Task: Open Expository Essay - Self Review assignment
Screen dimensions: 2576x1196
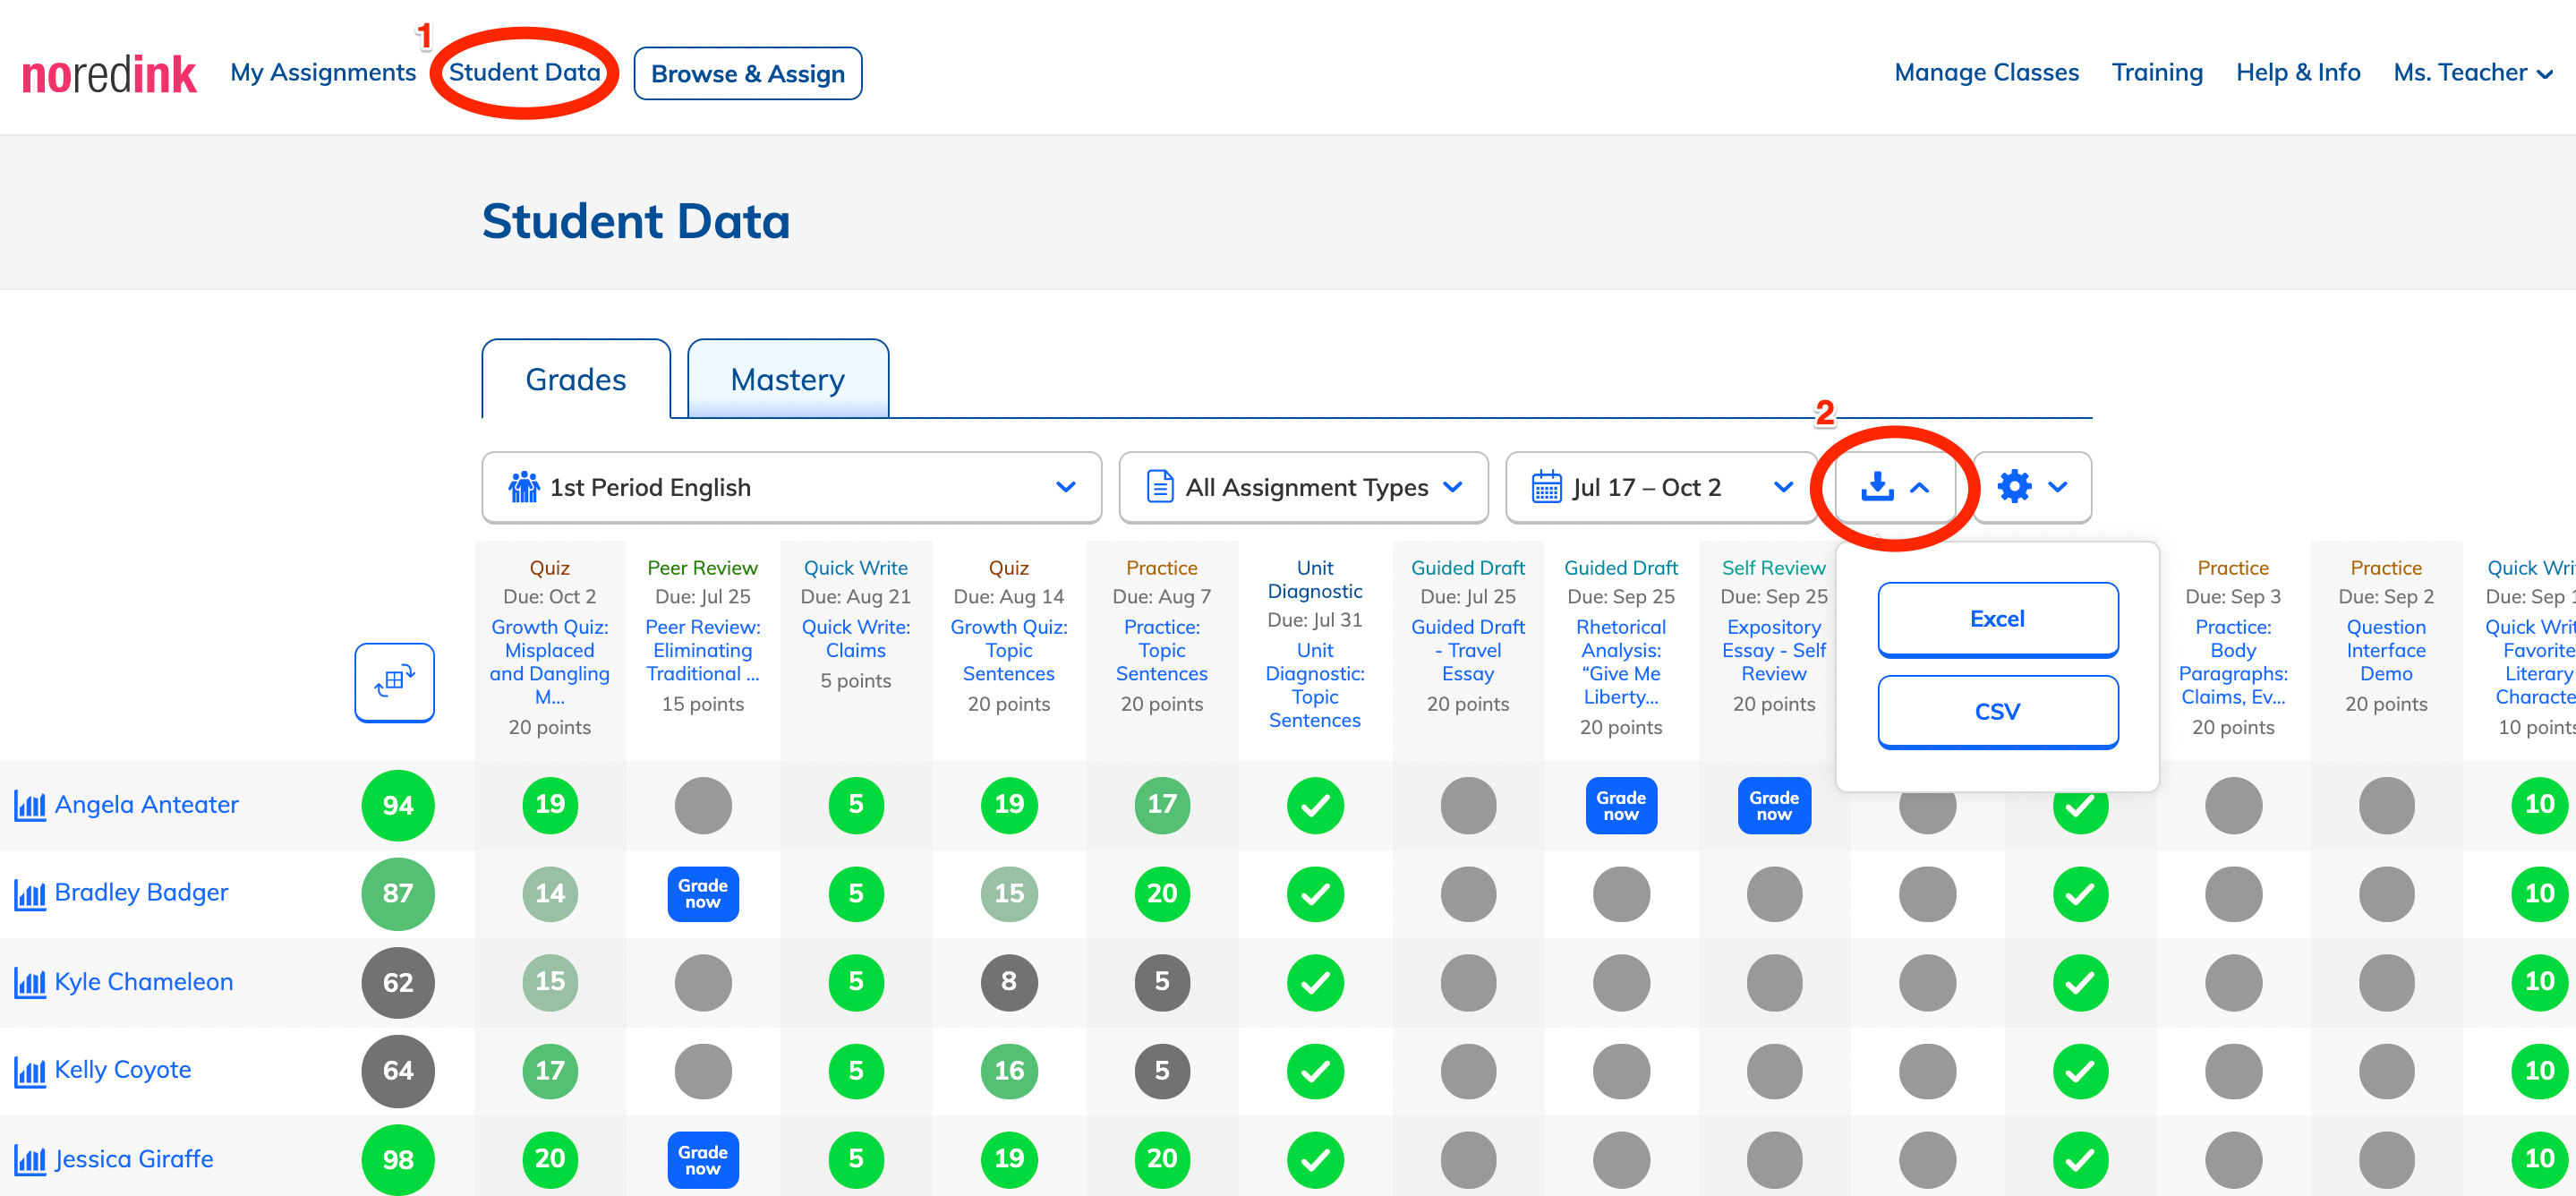Action: pos(1774,650)
